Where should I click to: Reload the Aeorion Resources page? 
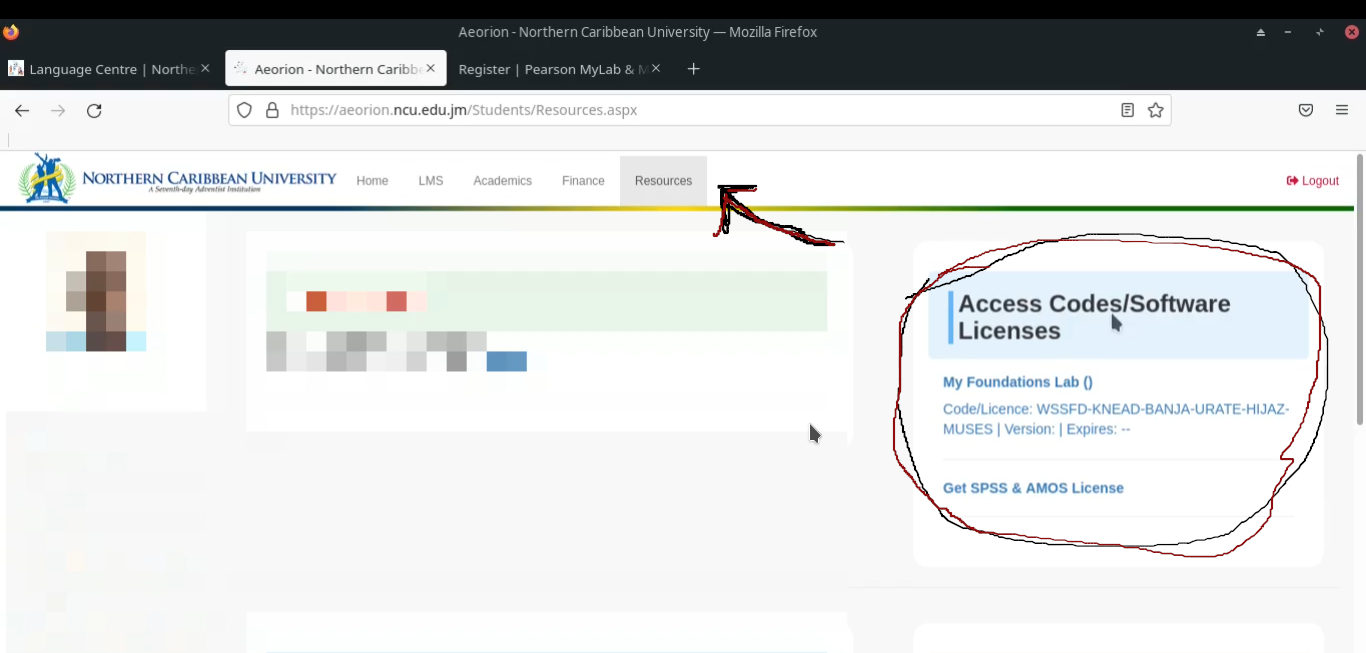(x=94, y=110)
